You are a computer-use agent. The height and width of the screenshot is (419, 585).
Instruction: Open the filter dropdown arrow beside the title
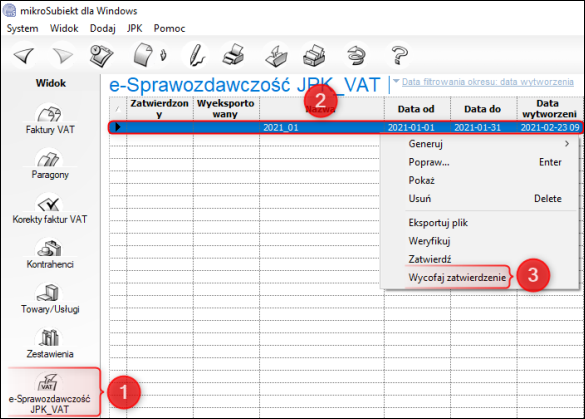(x=396, y=81)
